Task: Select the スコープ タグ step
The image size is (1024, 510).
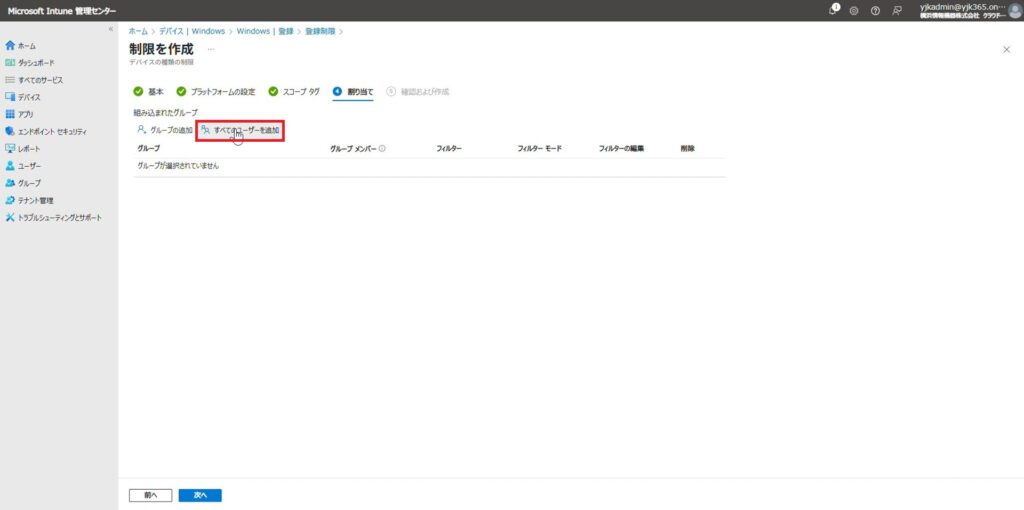Action: [x=294, y=91]
